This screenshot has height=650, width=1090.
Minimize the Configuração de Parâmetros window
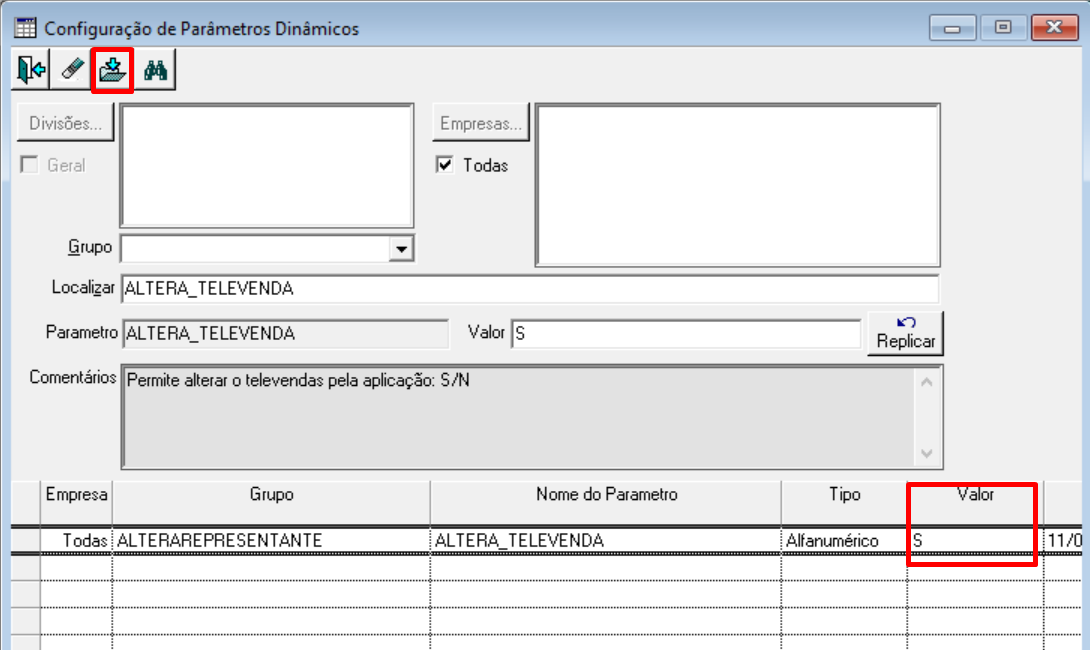952,28
